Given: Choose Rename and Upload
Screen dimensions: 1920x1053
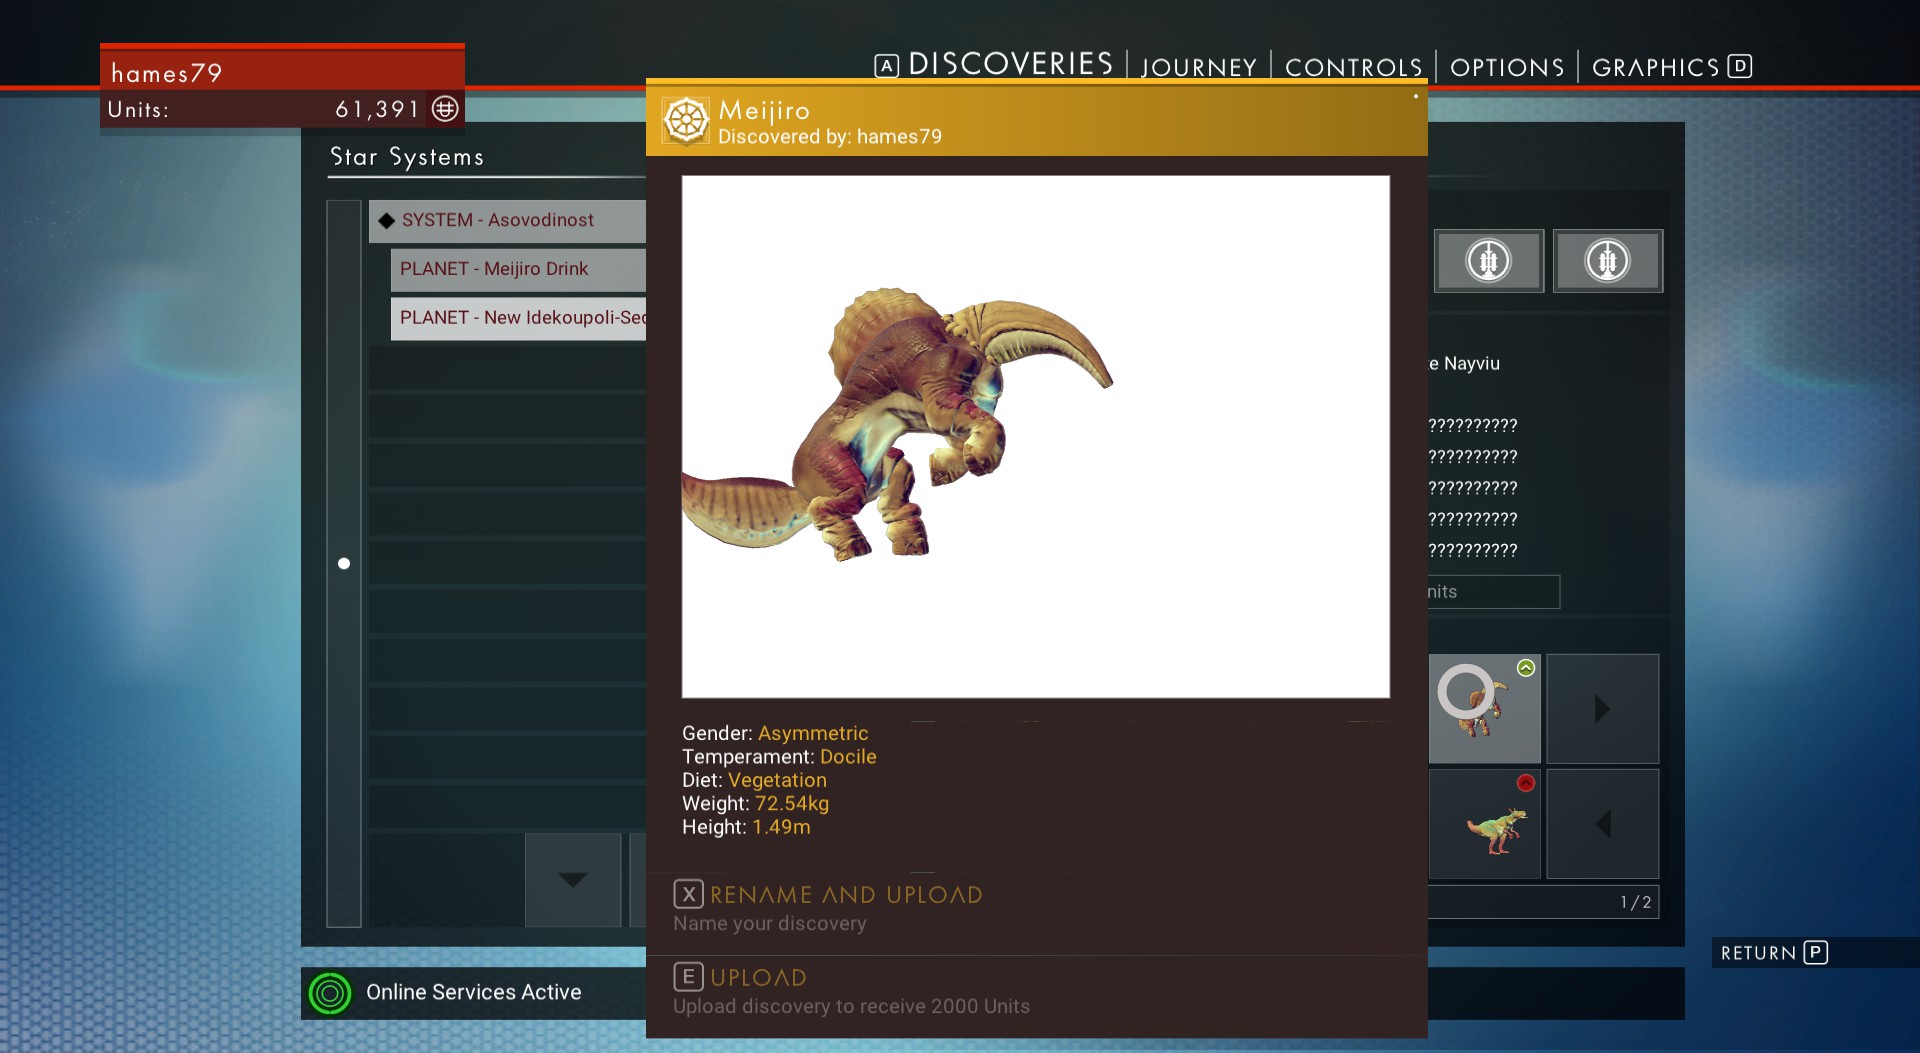Looking at the screenshot, I should (846, 895).
